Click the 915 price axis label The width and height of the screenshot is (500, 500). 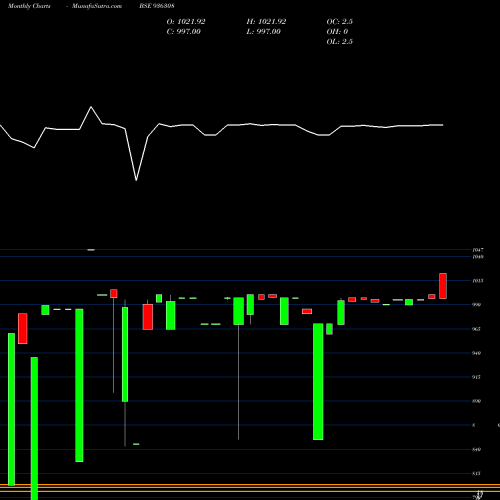coord(476,377)
